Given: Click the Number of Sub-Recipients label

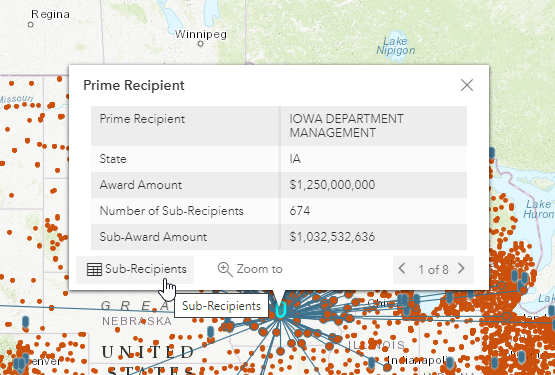Looking at the screenshot, I should pos(172,211).
